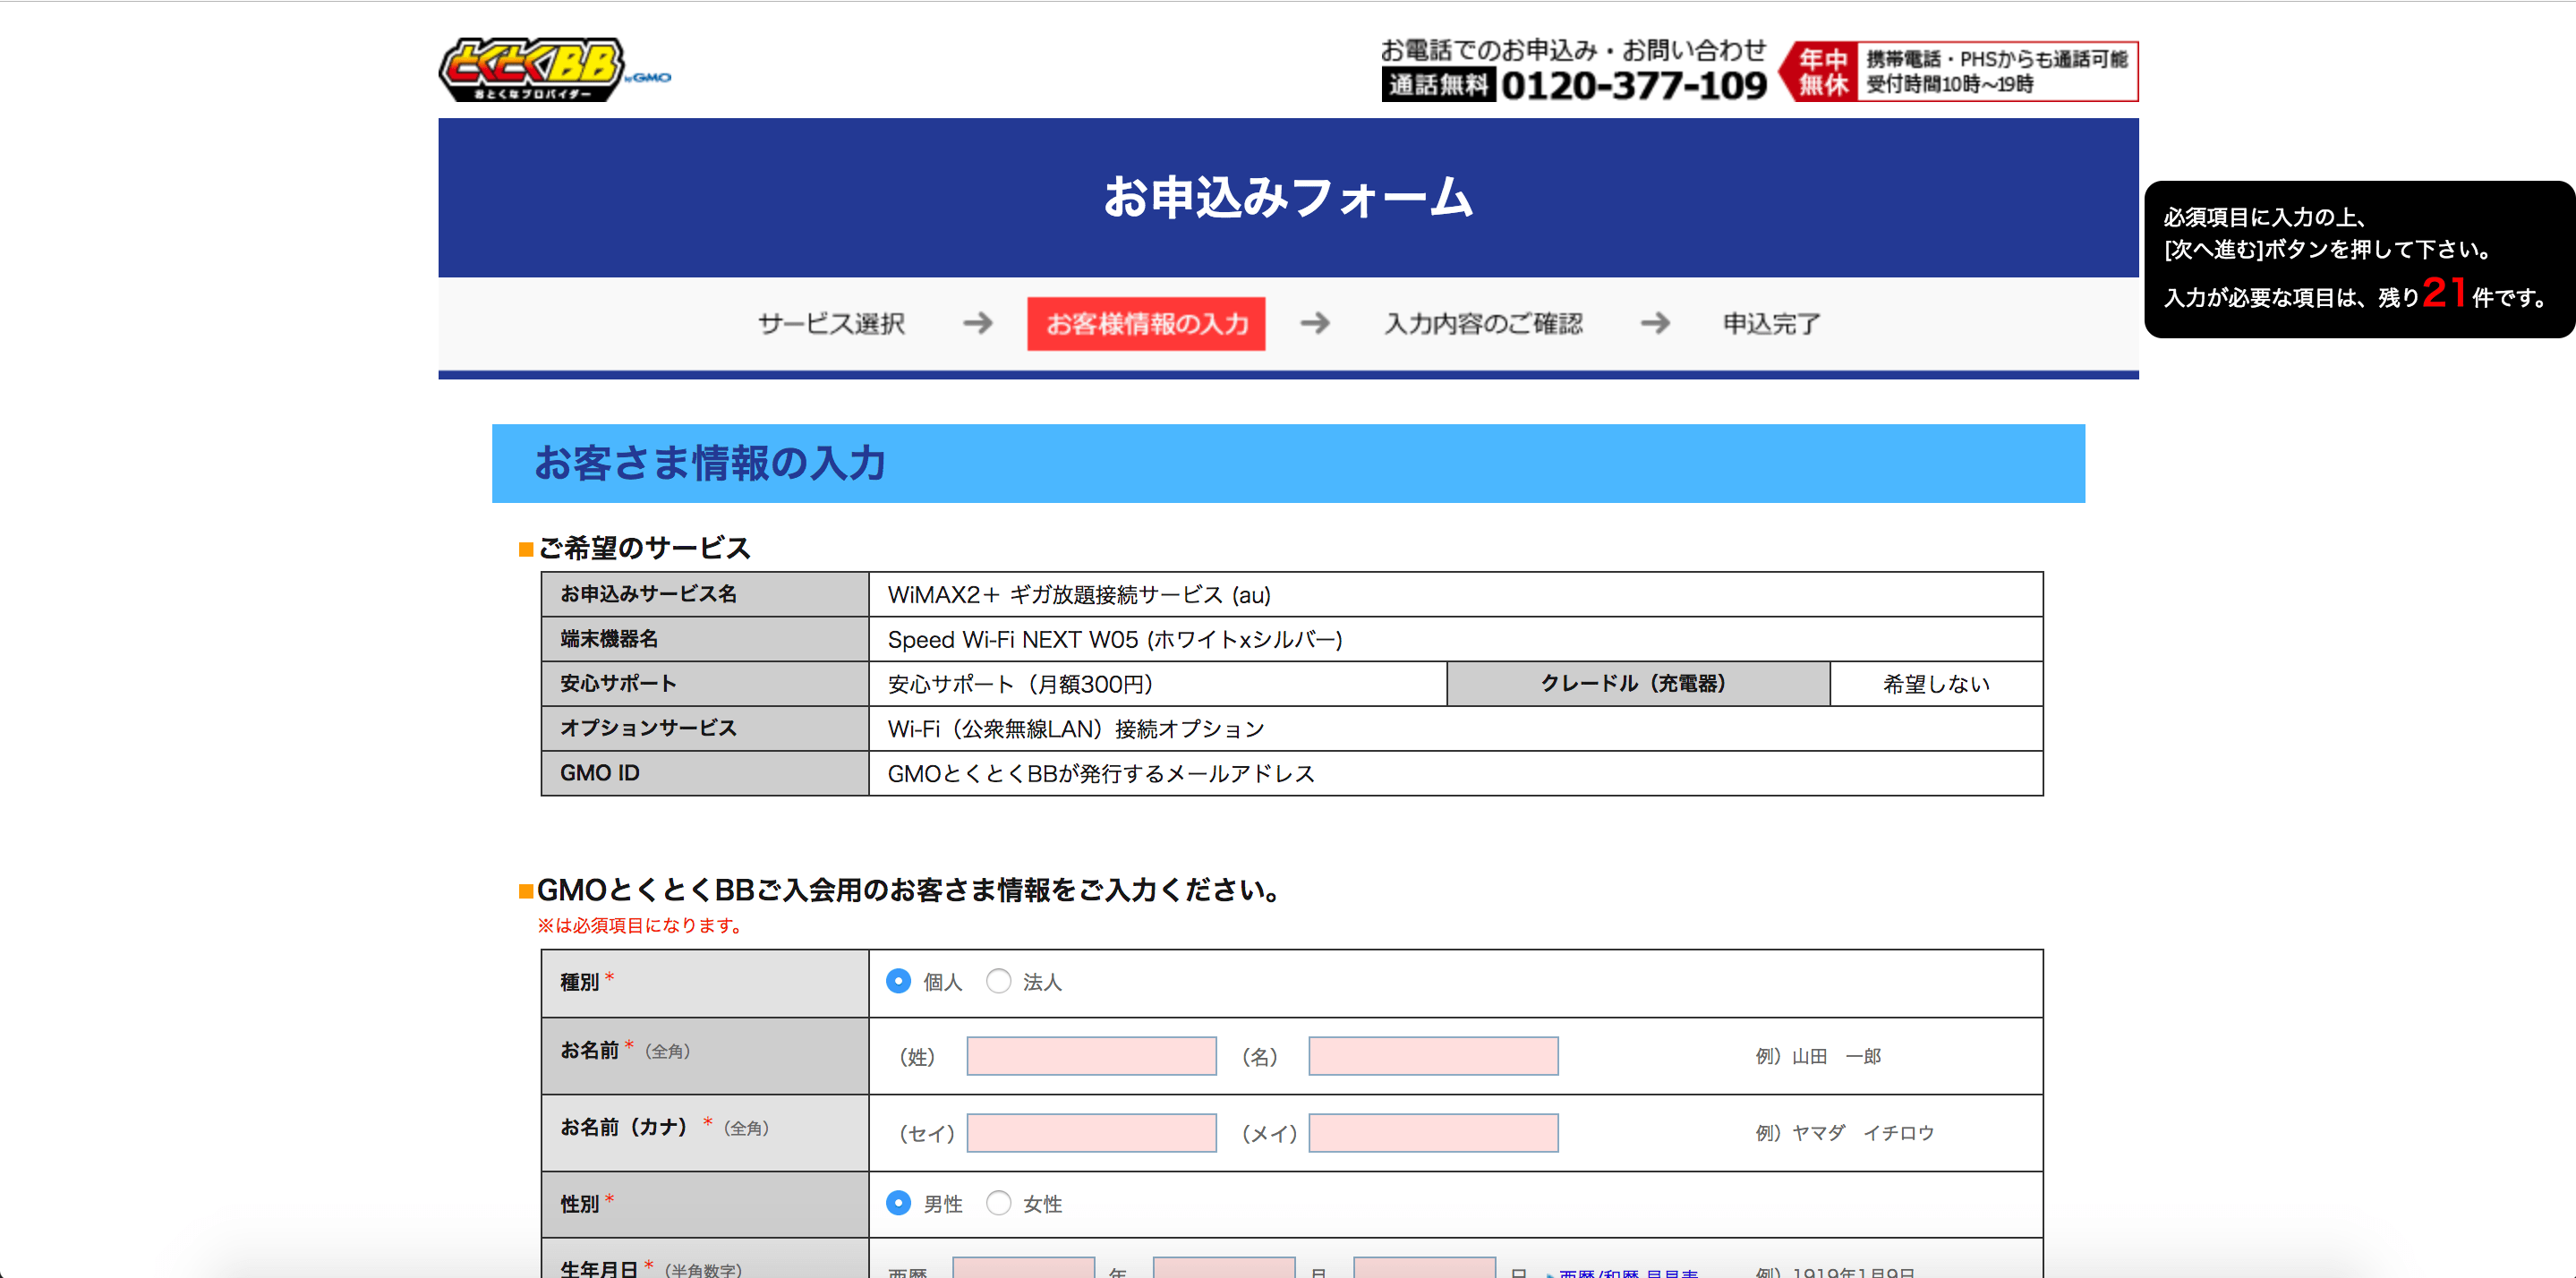Click the 申込完了 step

[1771, 323]
